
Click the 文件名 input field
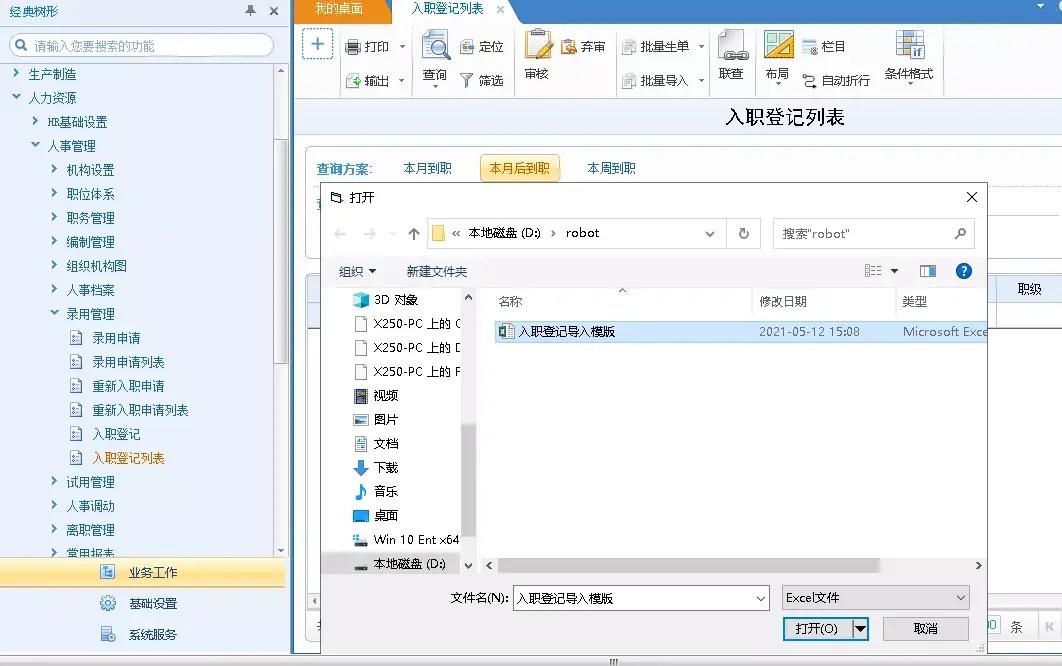(641, 598)
